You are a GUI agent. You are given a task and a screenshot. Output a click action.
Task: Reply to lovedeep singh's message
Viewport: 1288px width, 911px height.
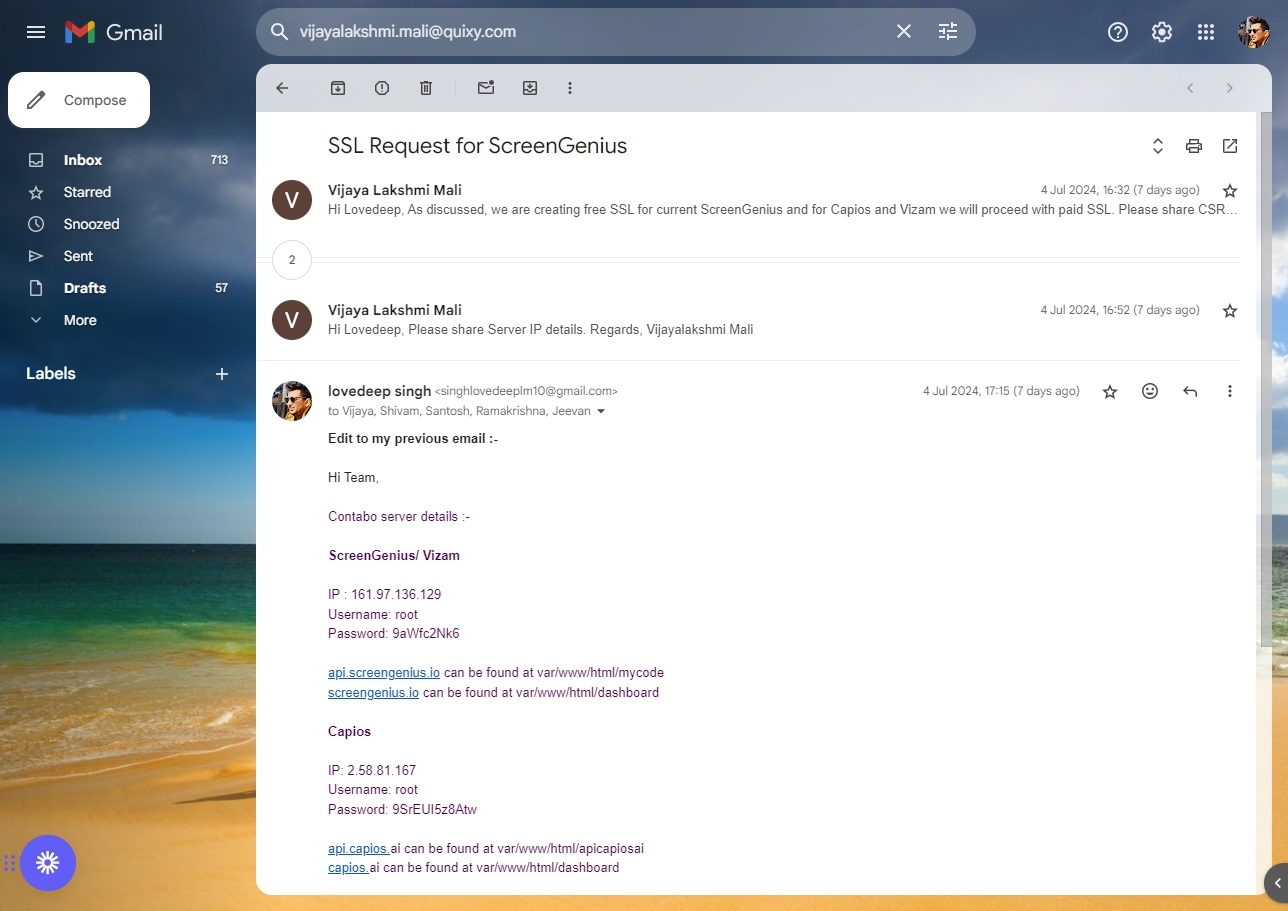(x=1190, y=392)
